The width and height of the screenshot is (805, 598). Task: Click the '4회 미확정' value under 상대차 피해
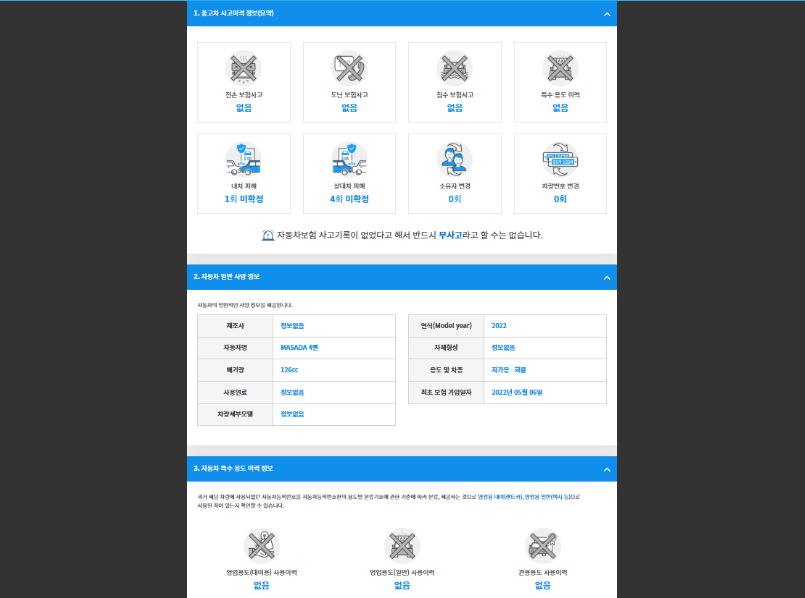tap(349, 199)
